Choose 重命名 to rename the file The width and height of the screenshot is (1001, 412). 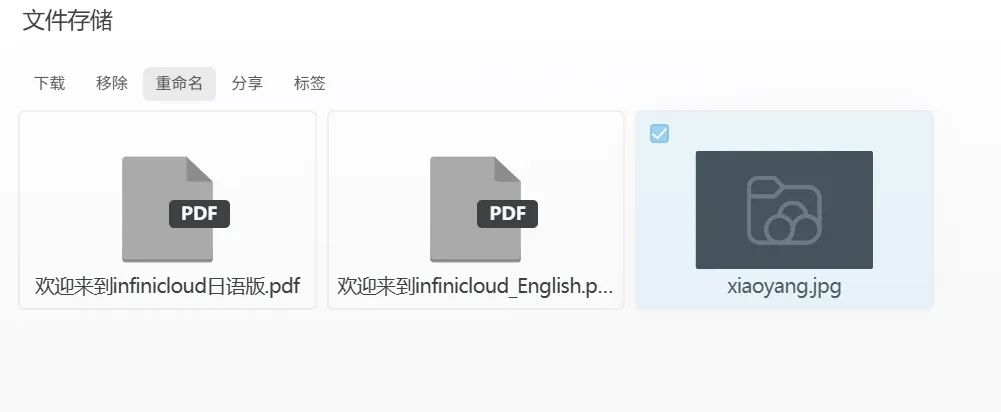(179, 84)
